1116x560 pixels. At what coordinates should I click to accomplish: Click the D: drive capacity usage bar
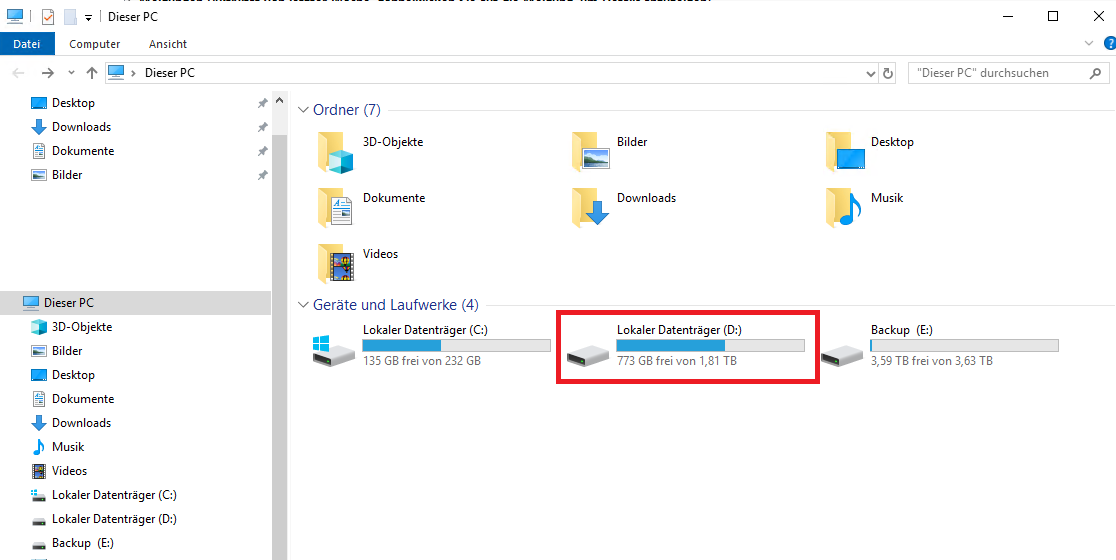(710, 346)
